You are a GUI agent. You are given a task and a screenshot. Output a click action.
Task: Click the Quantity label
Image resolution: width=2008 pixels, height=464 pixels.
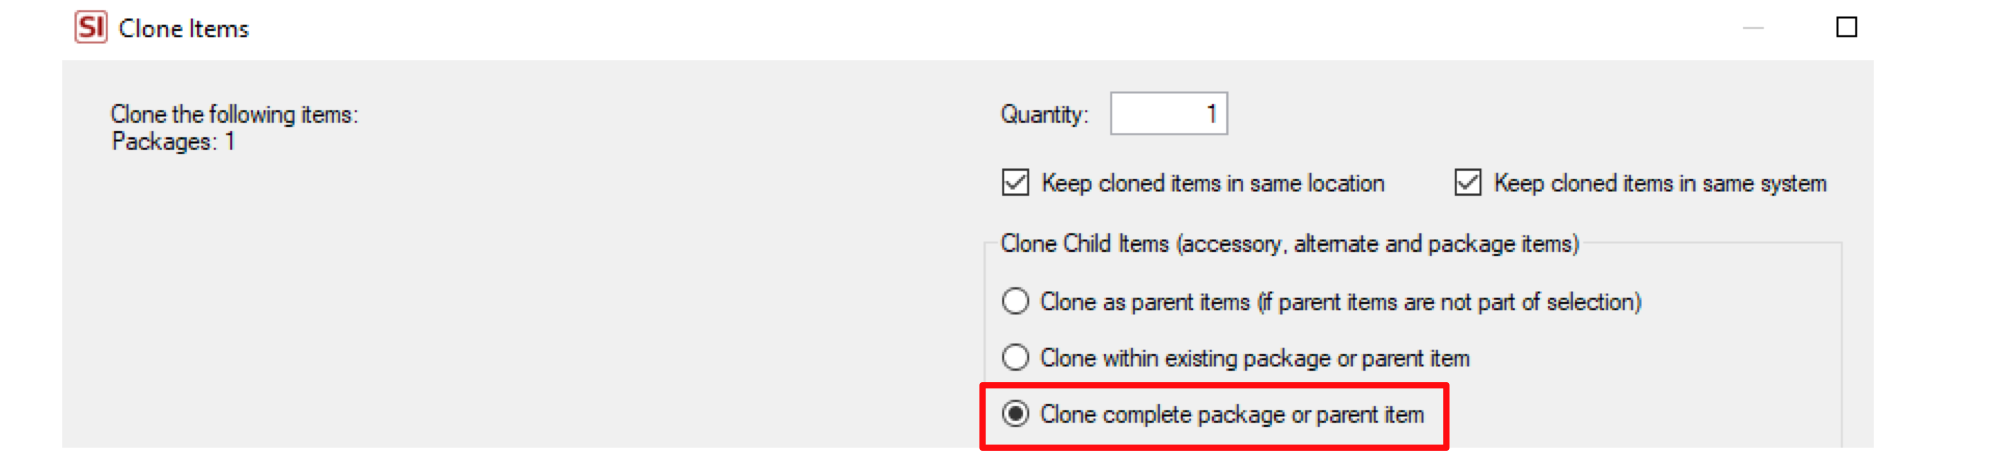(1044, 115)
